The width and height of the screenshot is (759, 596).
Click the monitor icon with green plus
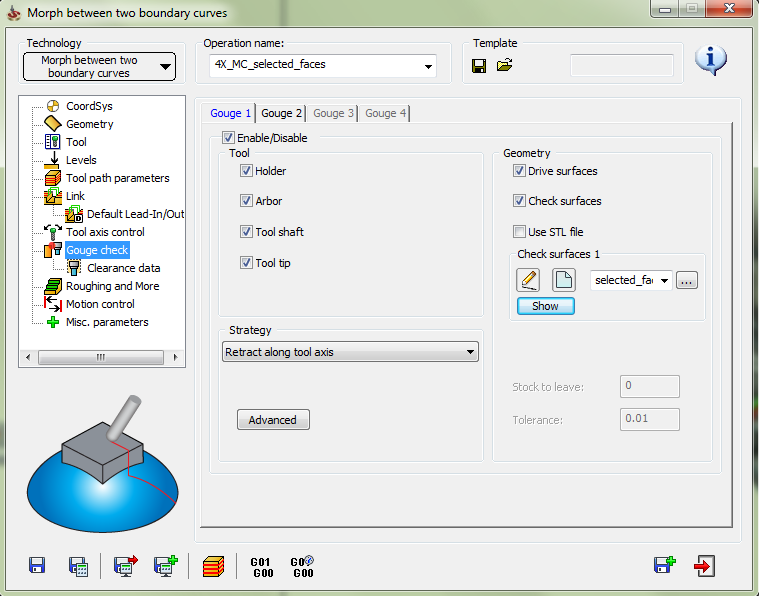coord(166,565)
